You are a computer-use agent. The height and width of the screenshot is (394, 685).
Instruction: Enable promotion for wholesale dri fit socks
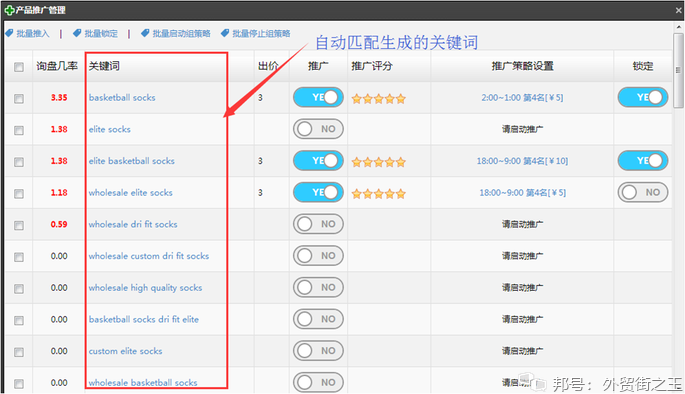(318, 224)
